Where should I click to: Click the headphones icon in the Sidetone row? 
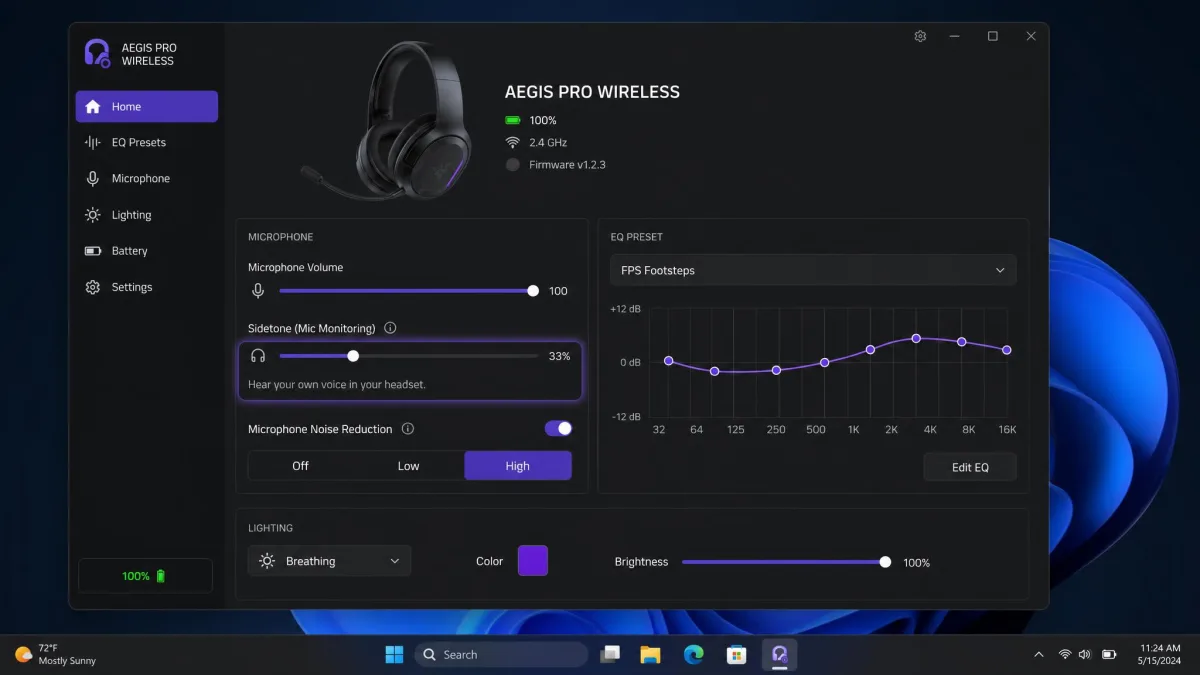(258, 356)
